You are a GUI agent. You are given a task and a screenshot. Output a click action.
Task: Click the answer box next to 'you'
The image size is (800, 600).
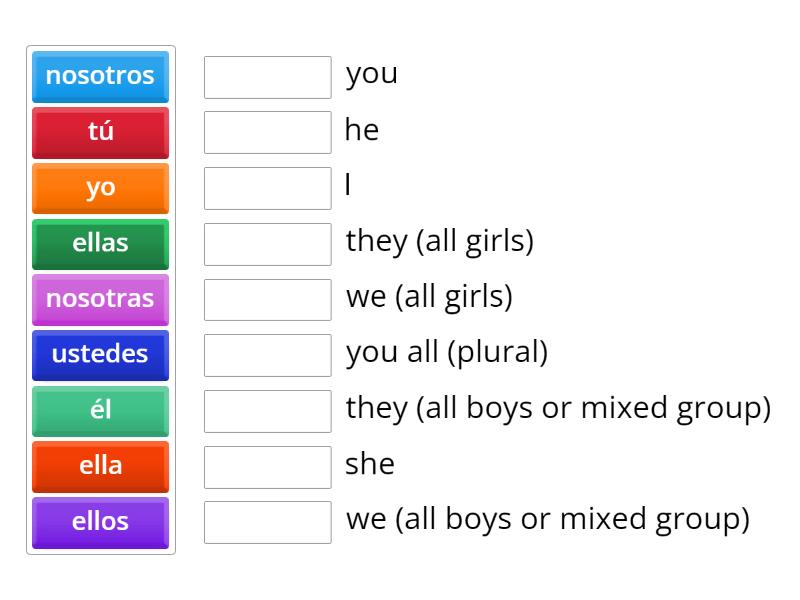click(267, 77)
